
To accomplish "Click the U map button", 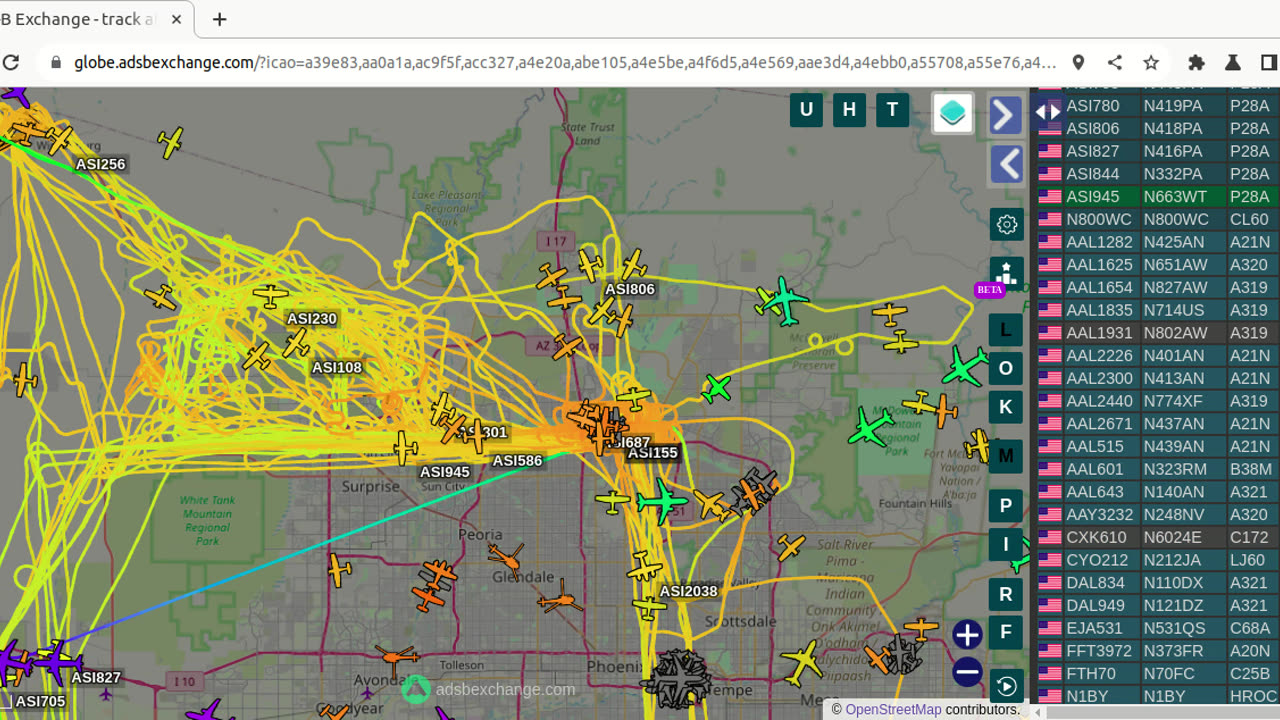I will click(x=806, y=110).
